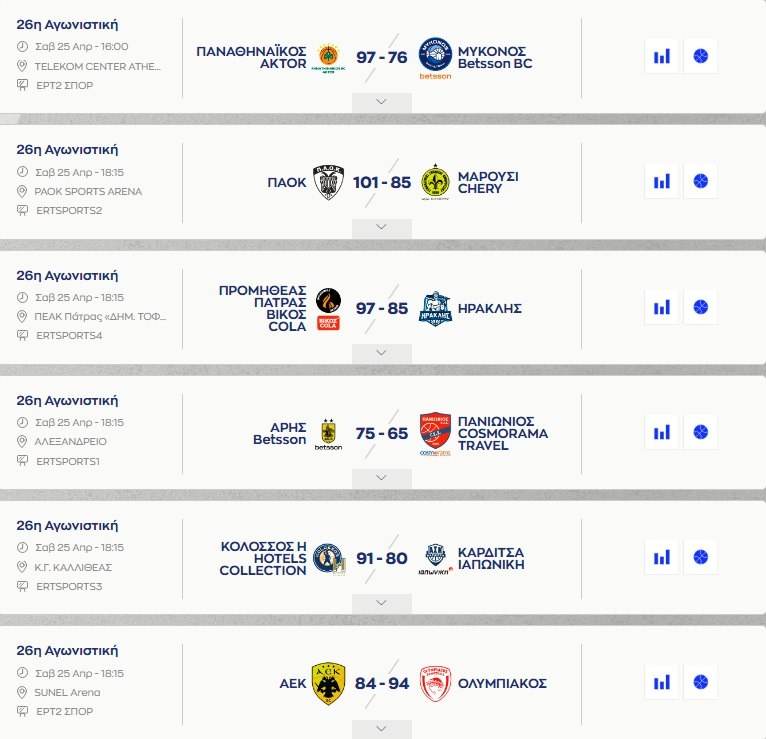The image size is (766, 739).
Task: Click the Olympiacos team logo
Action: 437,683
